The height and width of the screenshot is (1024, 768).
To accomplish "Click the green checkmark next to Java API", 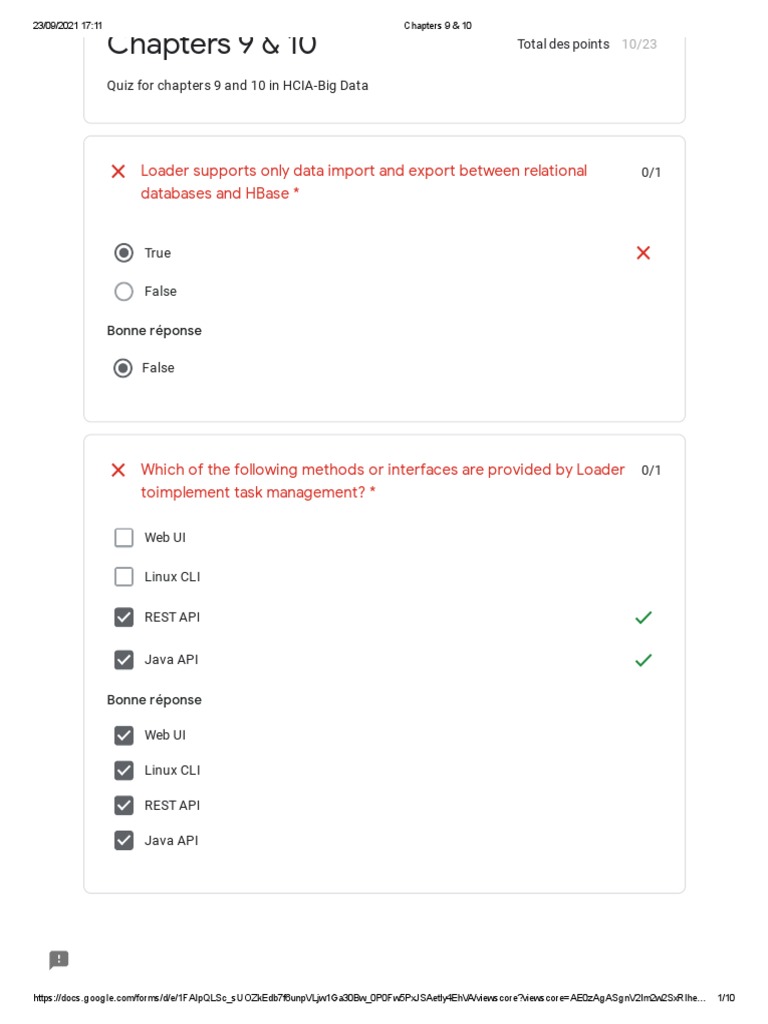I will (x=643, y=660).
